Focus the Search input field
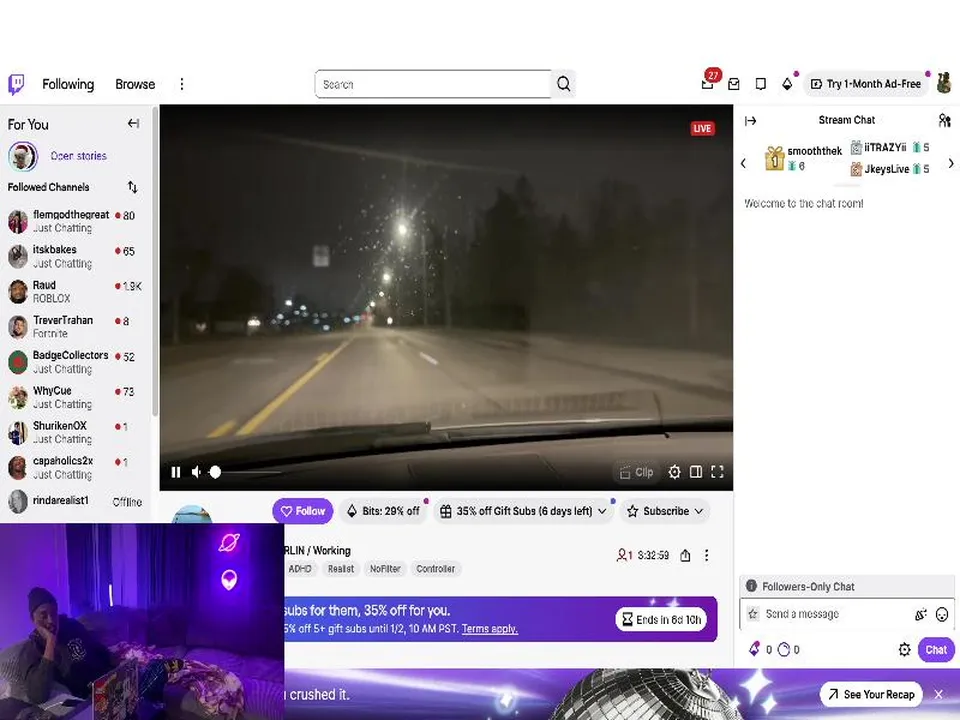The height and width of the screenshot is (720, 960). (x=433, y=84)
